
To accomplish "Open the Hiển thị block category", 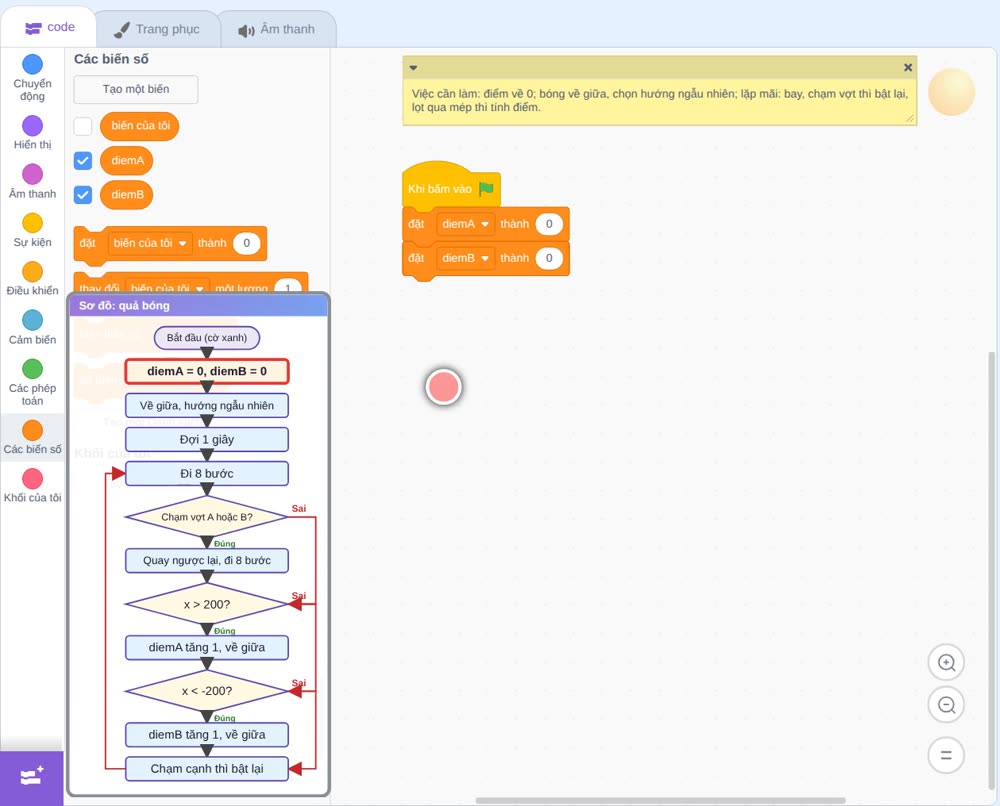I will point(33,133).
